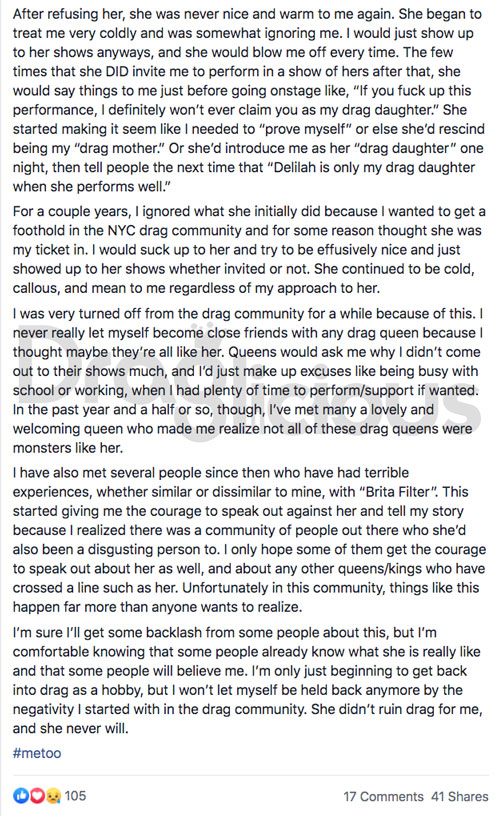Click the final words "and she never will."
This screenshot has width=499, height=816.
[70, 728]
